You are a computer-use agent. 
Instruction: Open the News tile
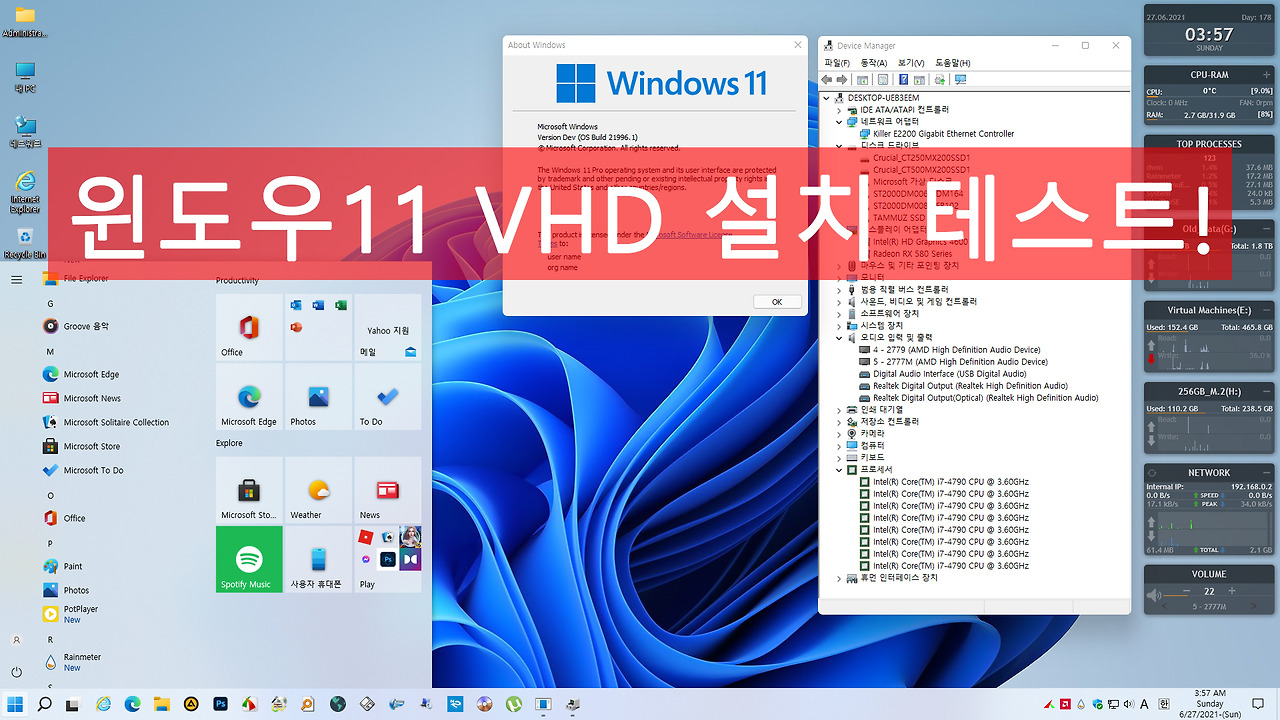click(387, 490)
